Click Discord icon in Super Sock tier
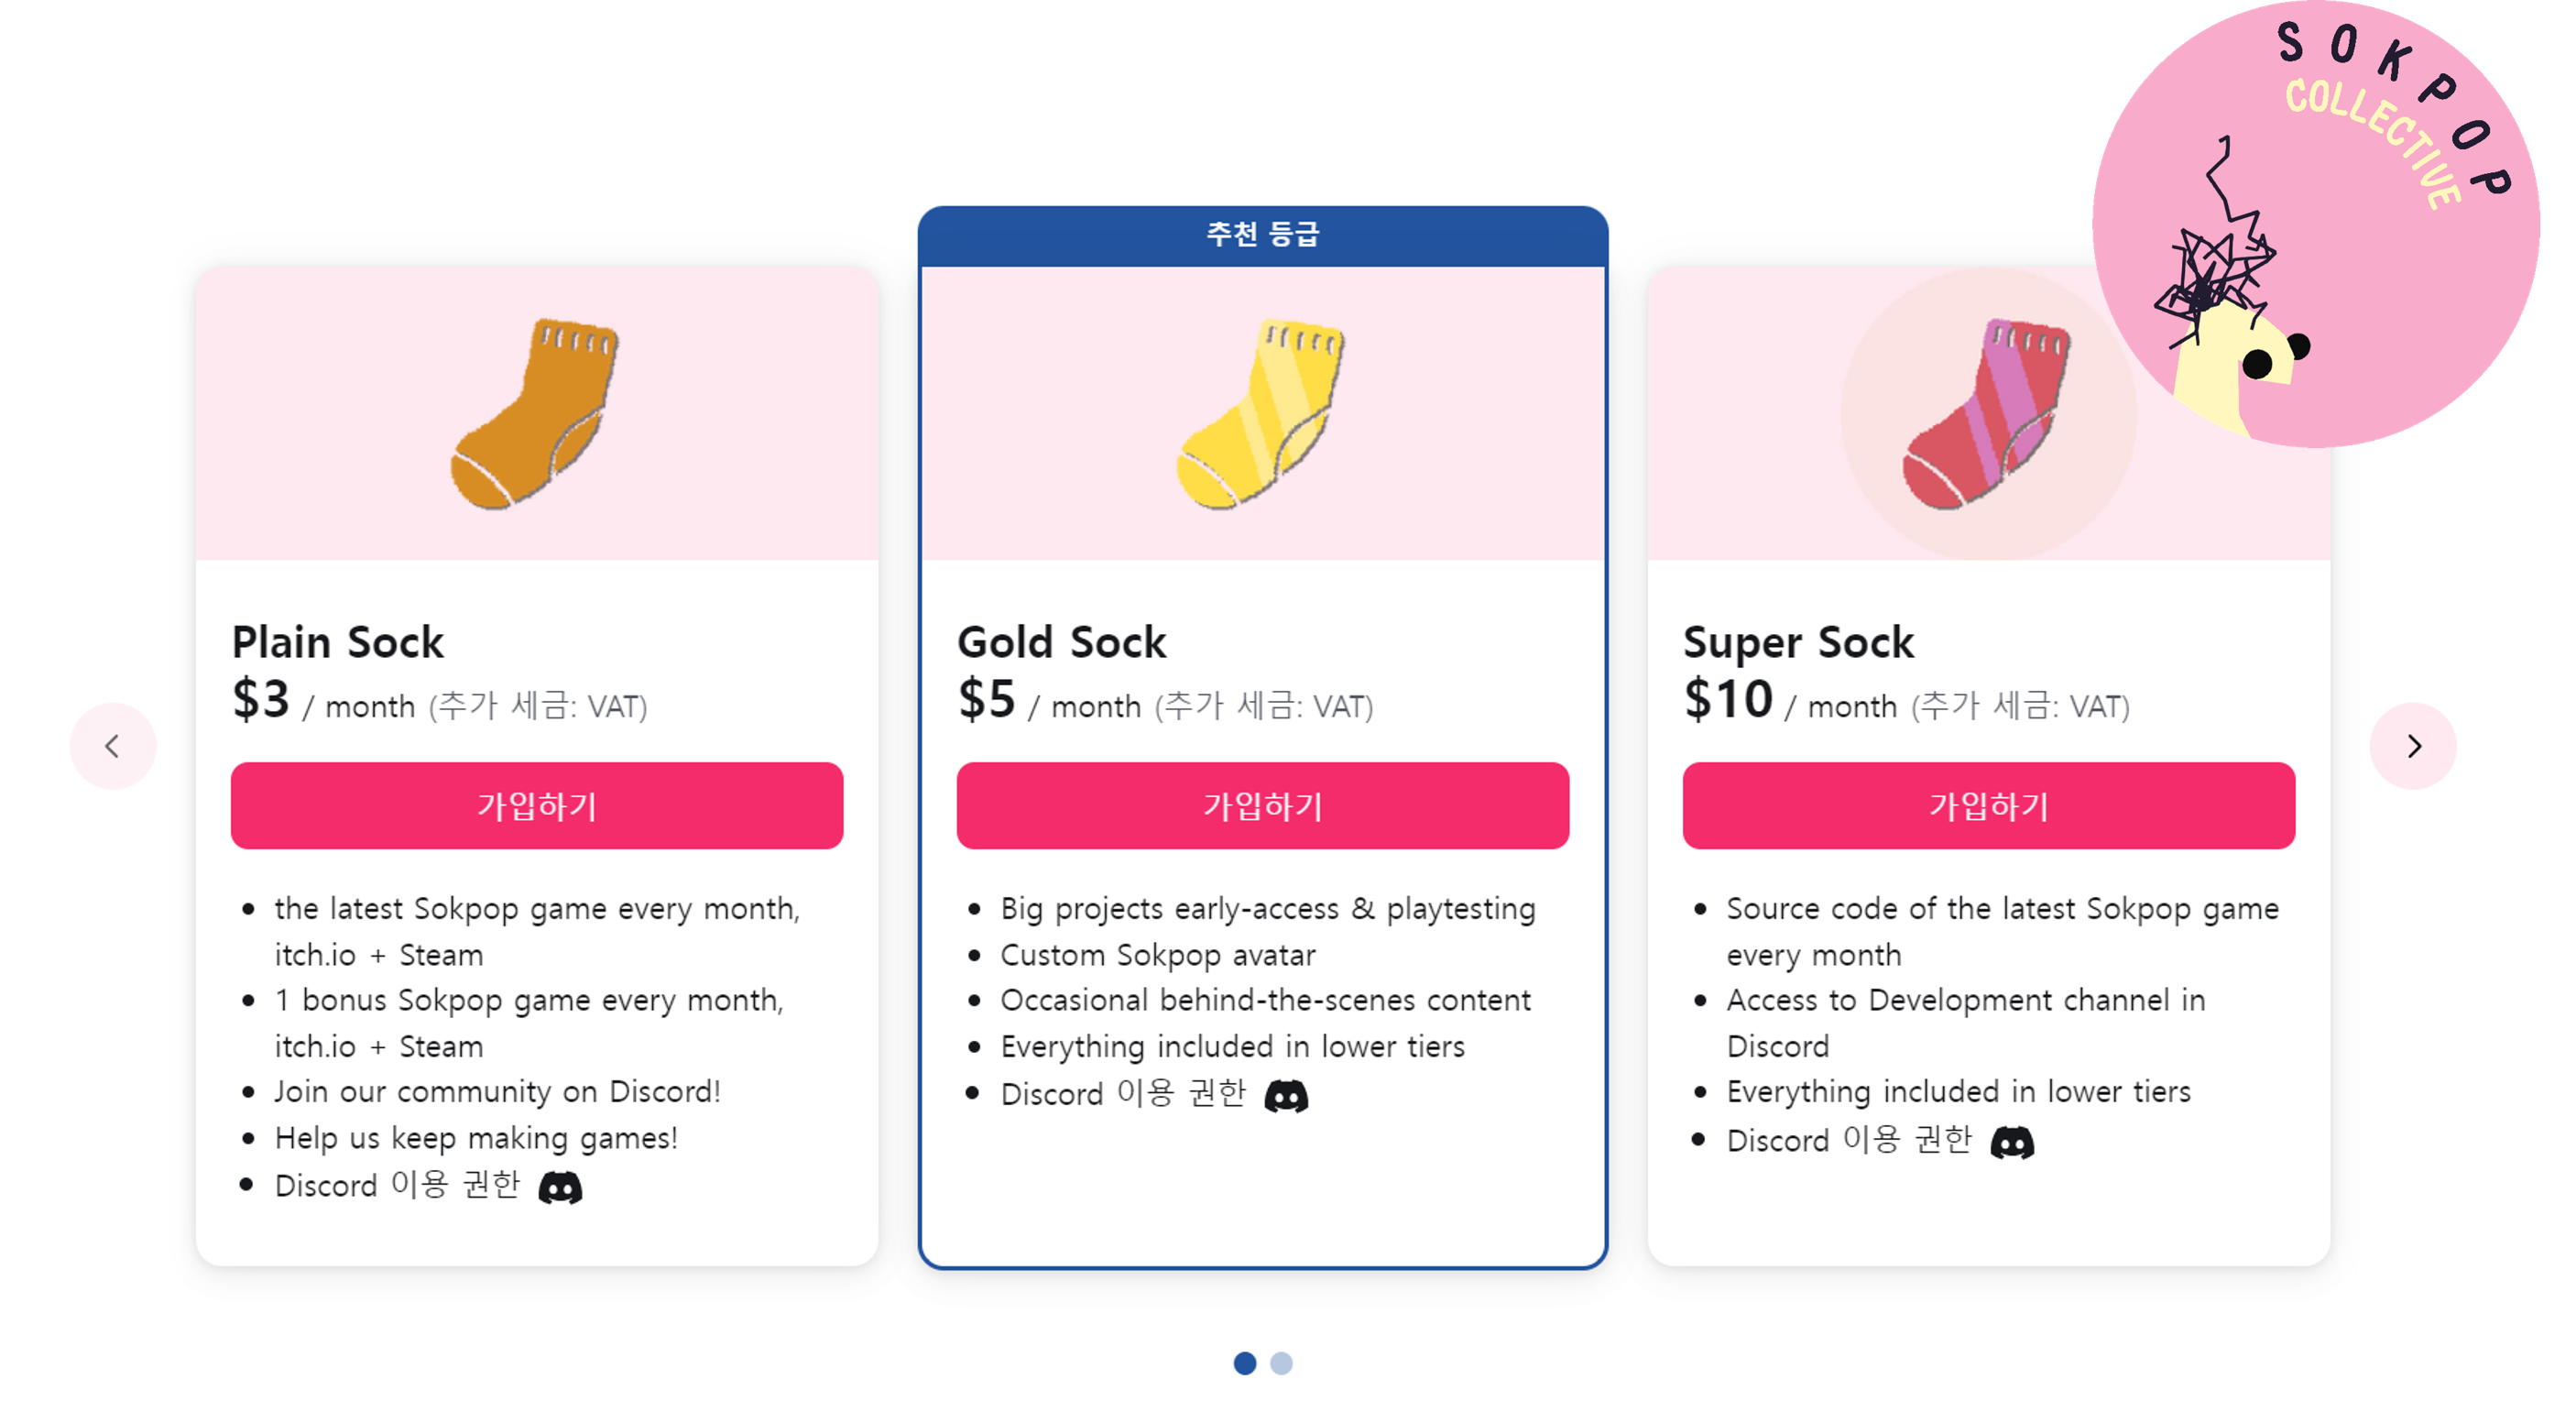Image resolution: width=2576 pixels, height=1423 pixels. tap(2012, 1142)
